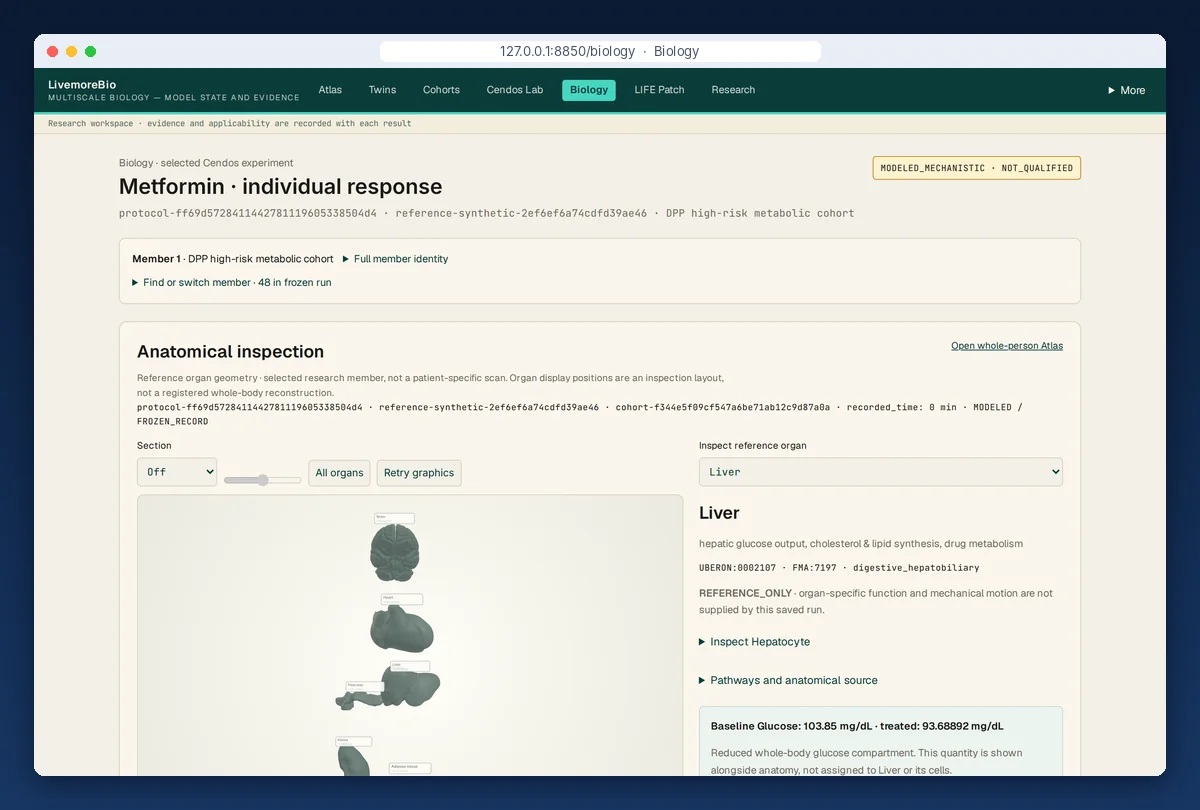This screenshot has height=810, width=1200.
Task: Click the Anatomical inspection heading
Action: pyautogui.click(x=230, y=352)
